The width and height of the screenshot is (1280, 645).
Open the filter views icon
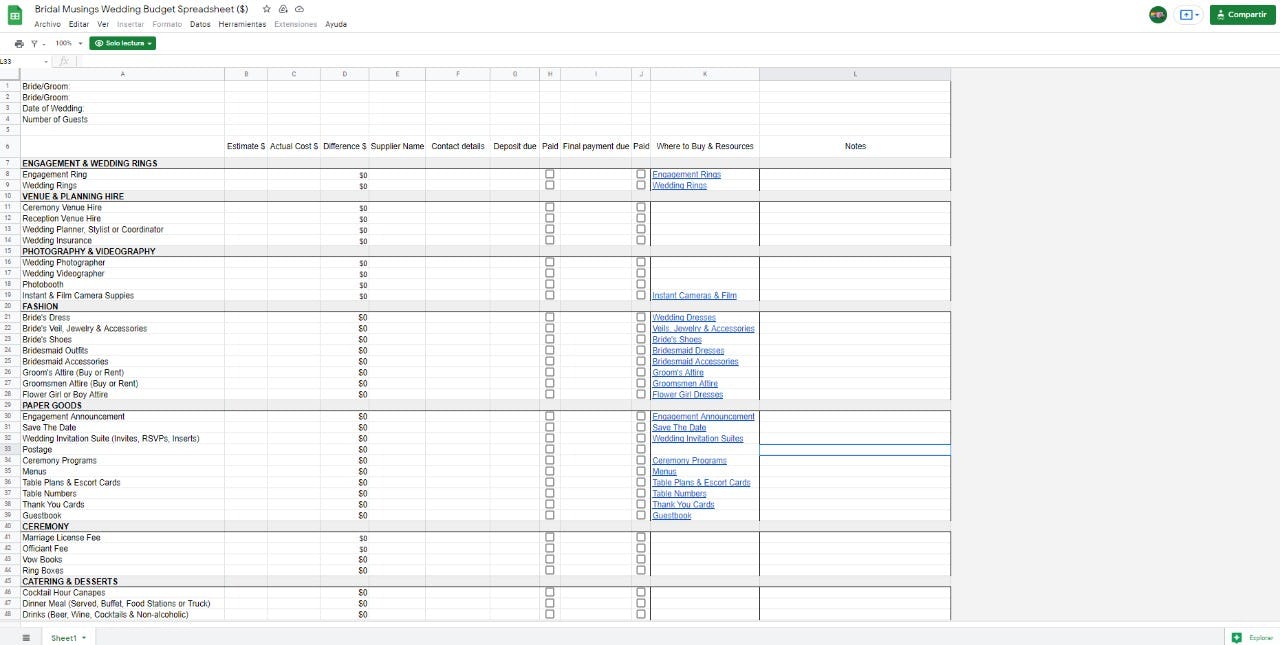point(37,44)
